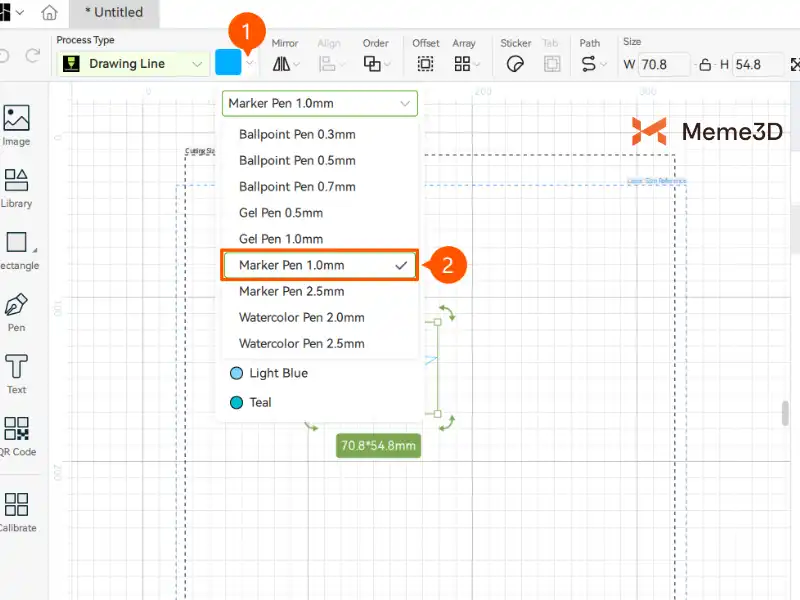
Task: Click the home icon
Action: [49, 13]
